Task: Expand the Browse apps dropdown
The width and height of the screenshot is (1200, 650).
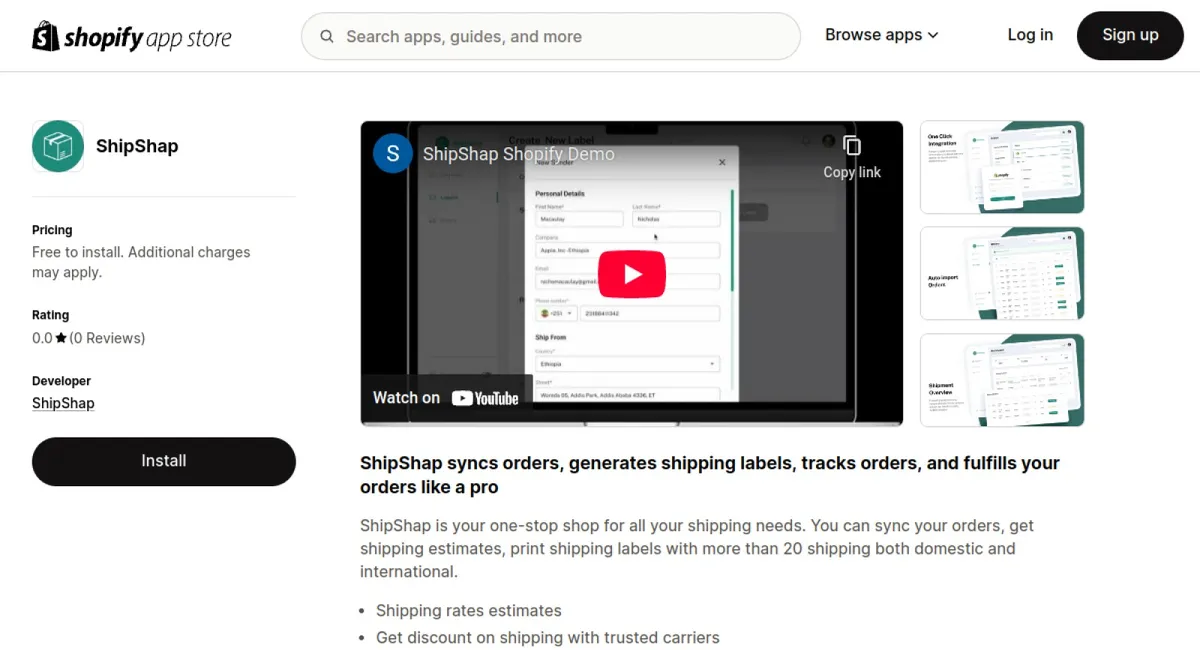Action: click(882, 35)
